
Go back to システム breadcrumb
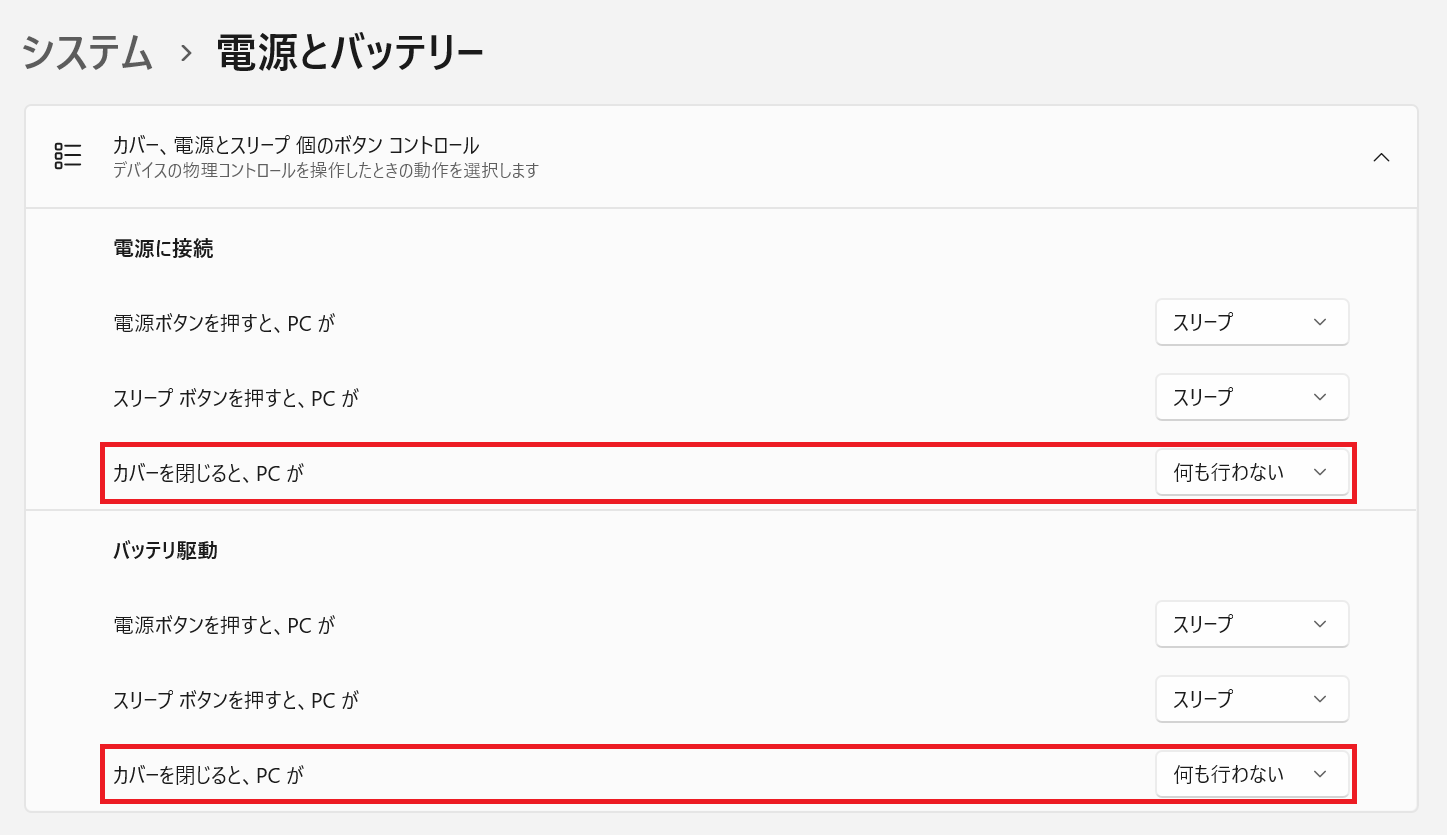87,53
